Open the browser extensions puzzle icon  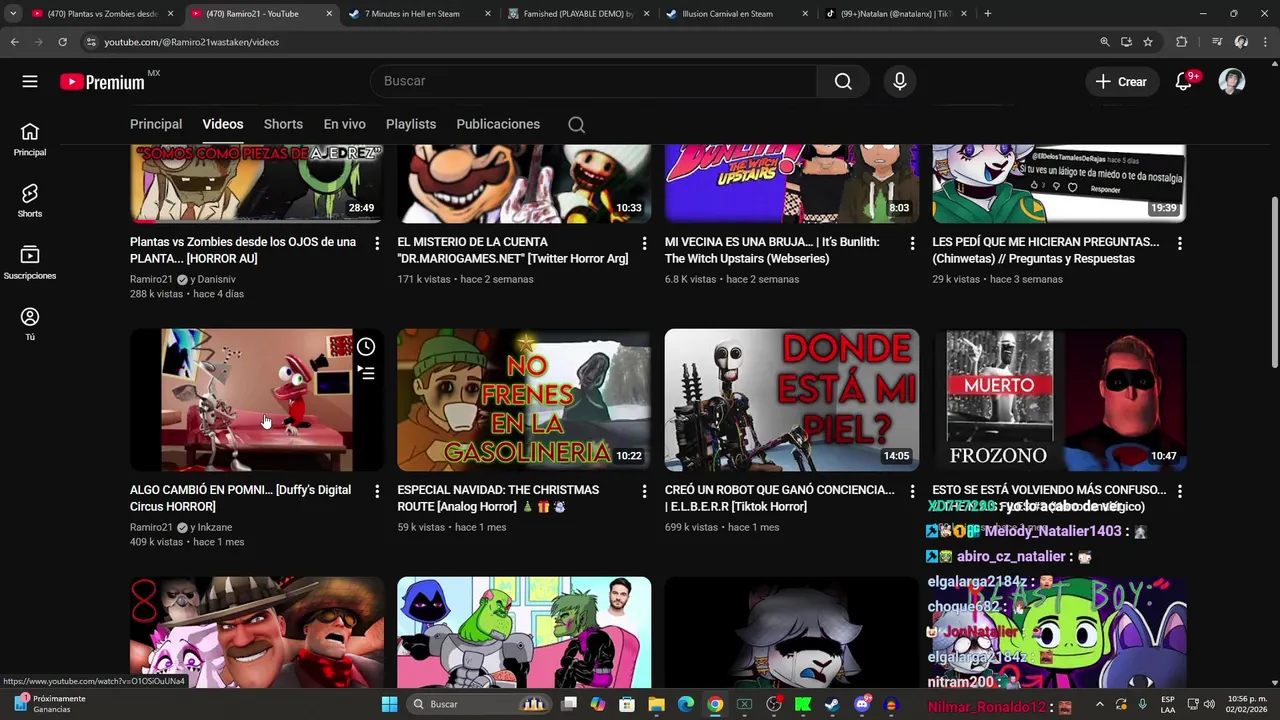1182,42
